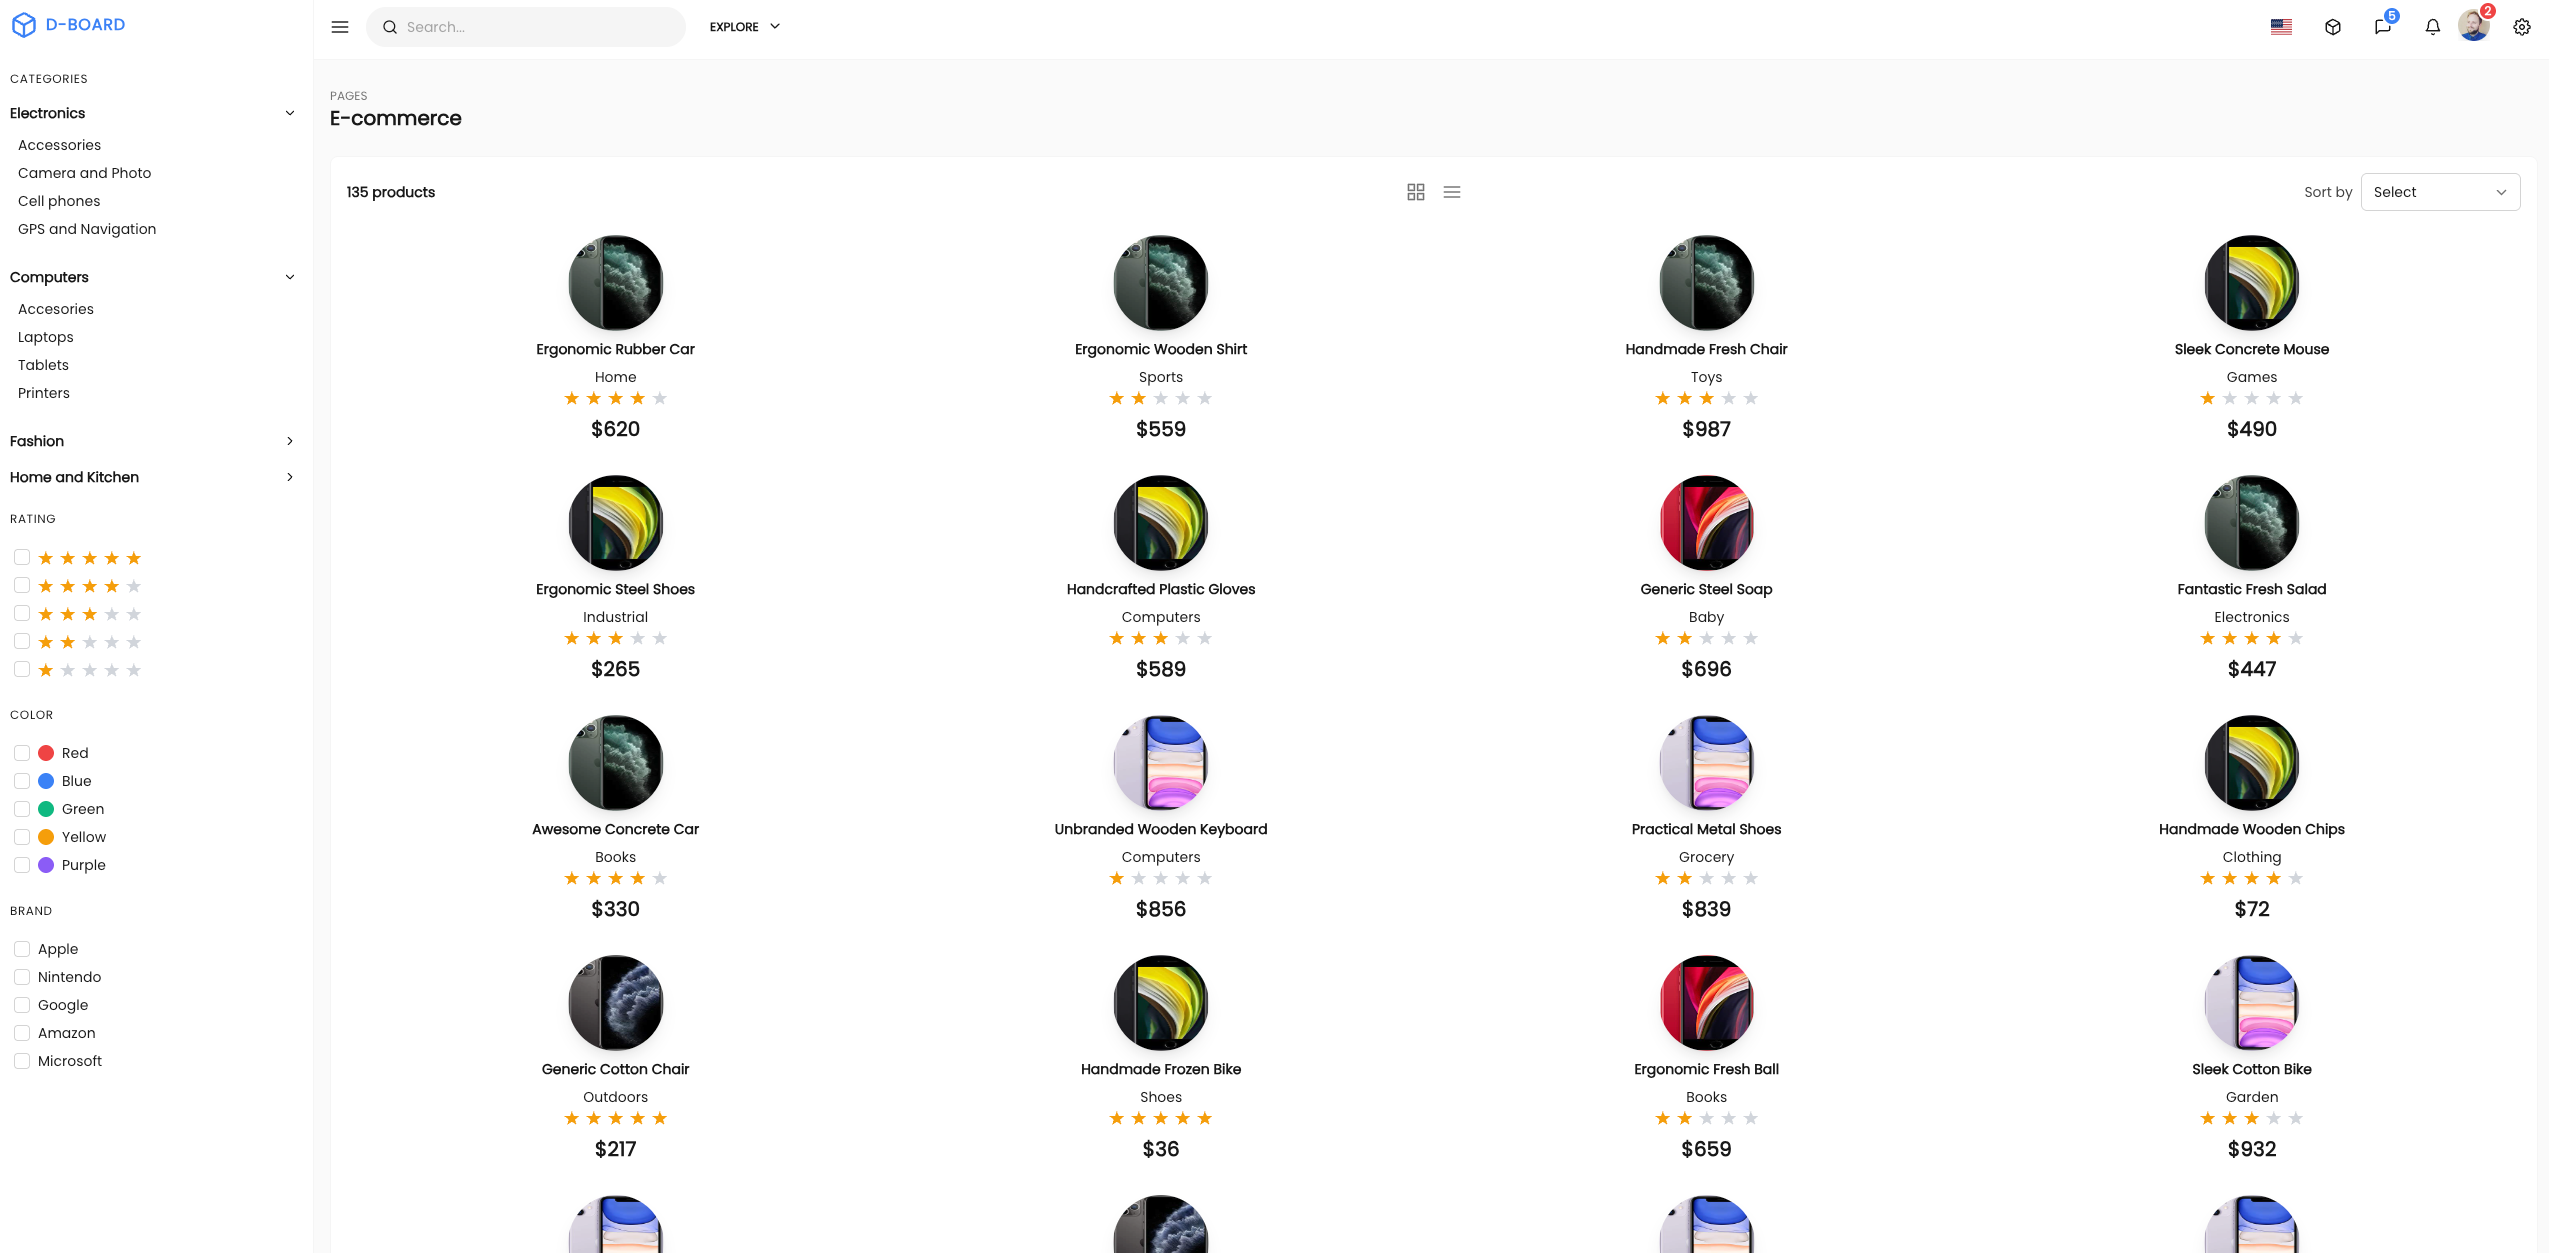This screenshot has width=2549, height=1253.
Task: Enable the Green color filter checkbox
Action: click(x=22, y=809)
